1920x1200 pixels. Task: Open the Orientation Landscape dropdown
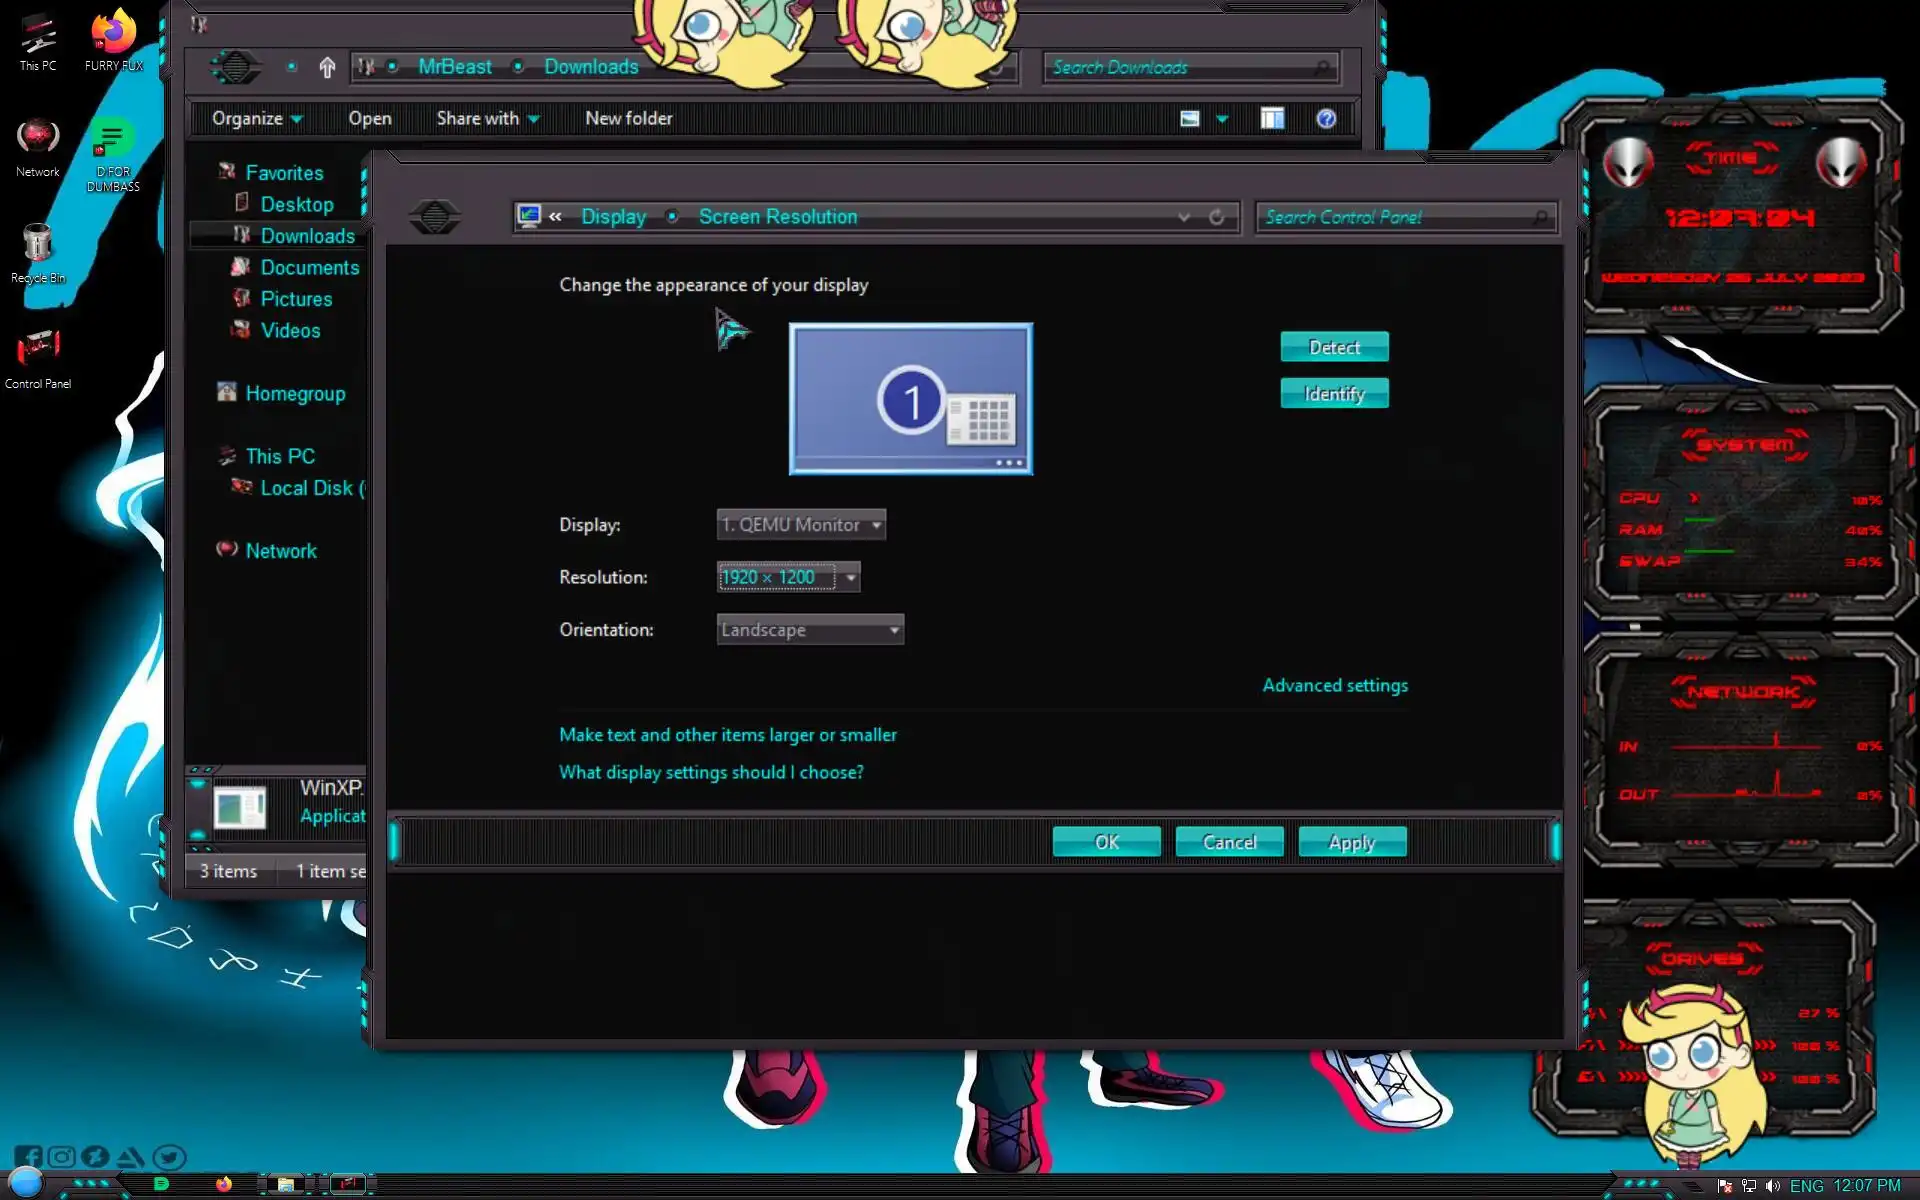(810, 630)
